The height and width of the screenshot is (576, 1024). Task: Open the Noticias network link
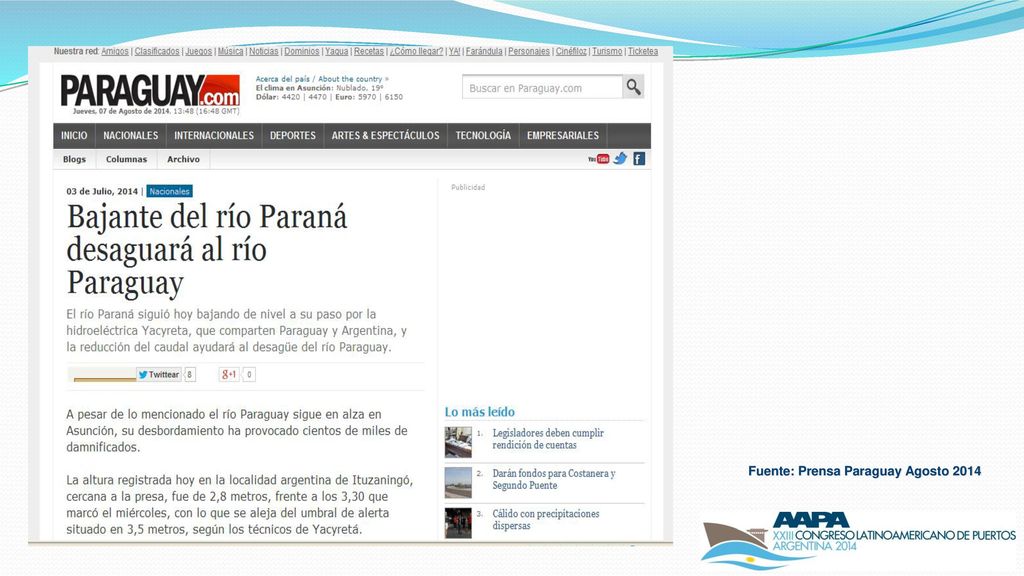click(264, 51)
